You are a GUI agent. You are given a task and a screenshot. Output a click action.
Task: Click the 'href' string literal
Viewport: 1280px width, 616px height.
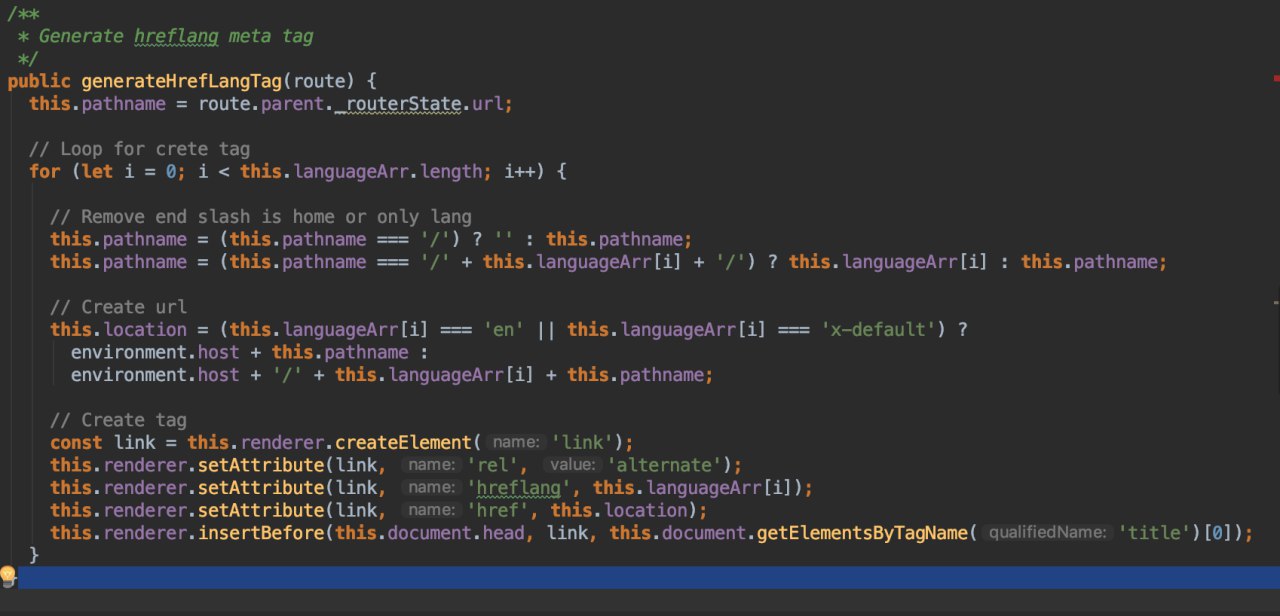(x=498, y=510)
